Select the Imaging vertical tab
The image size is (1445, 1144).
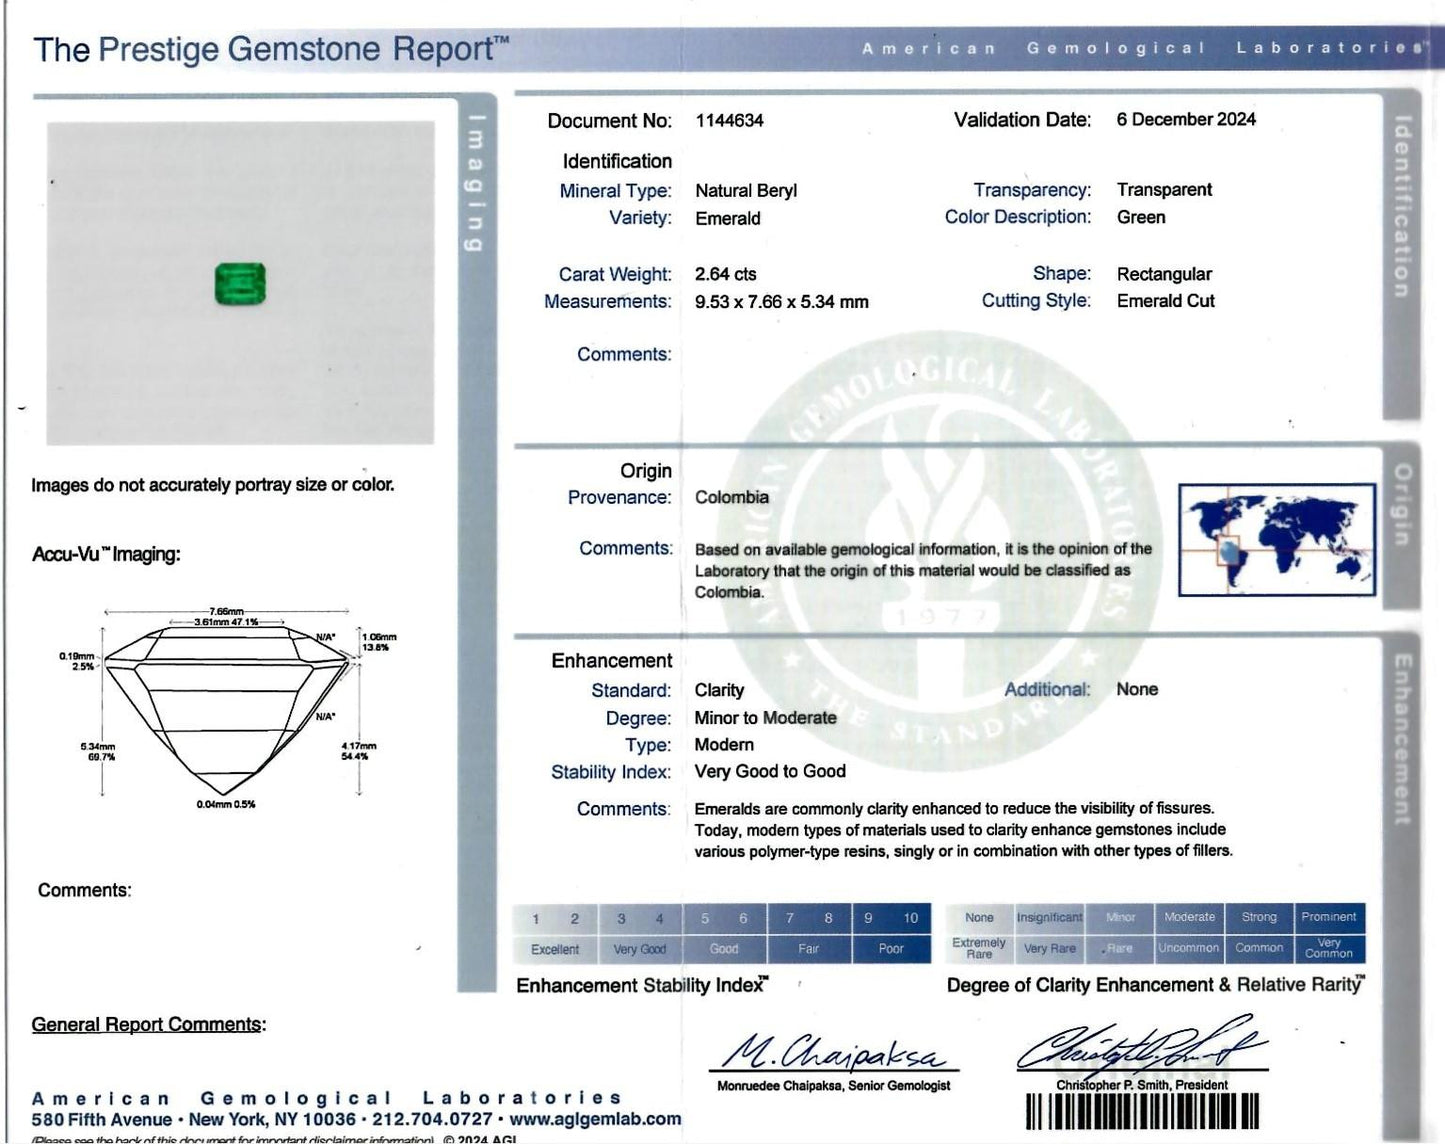pos(477,183)
